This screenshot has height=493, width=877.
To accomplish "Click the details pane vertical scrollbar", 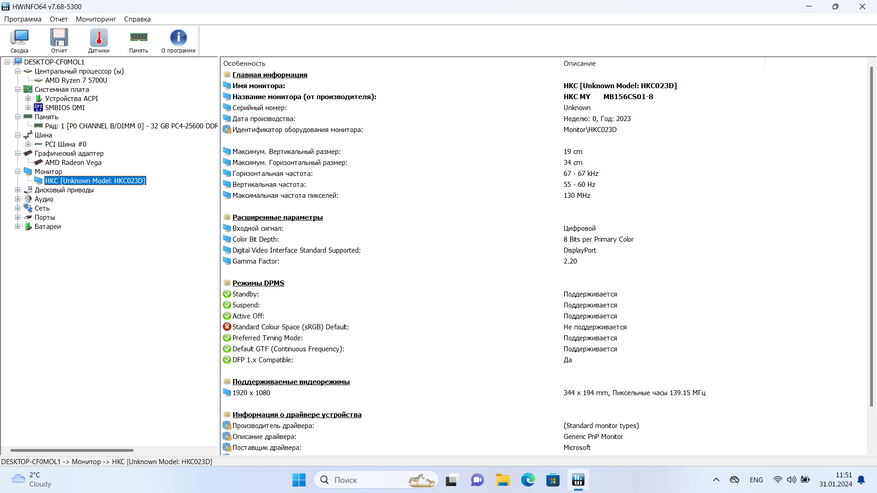I will pyautogui.click(x=871, y=235).
